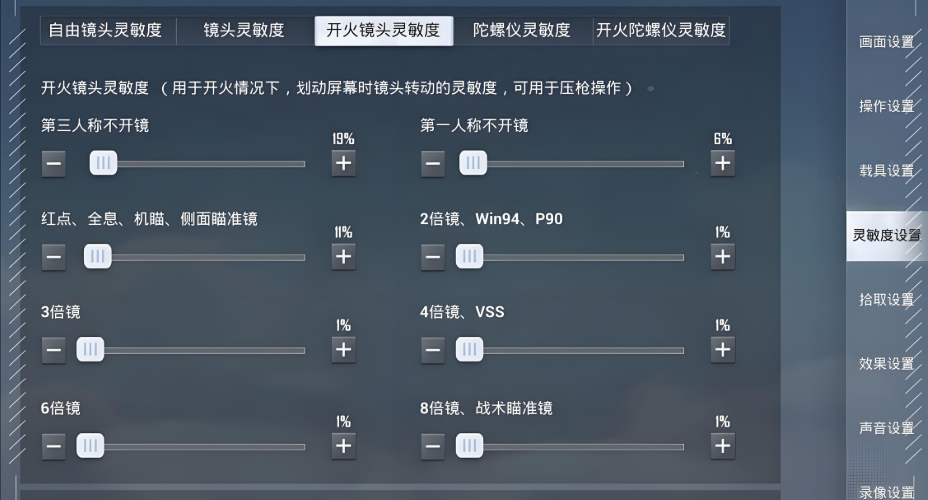
Task: Tap minus icon for 6倍镜 sensitivity
Action: 54,445
